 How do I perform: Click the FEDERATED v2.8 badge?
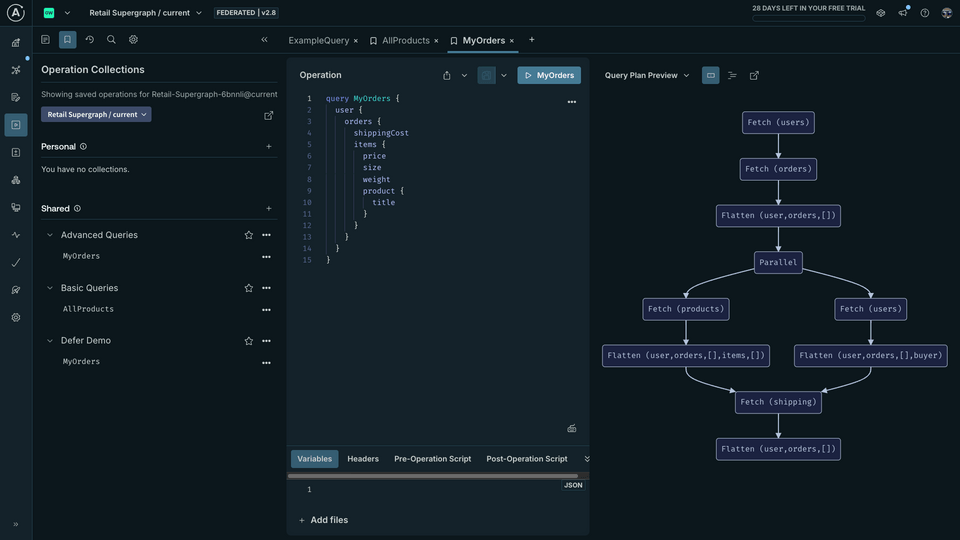(246, 13)
